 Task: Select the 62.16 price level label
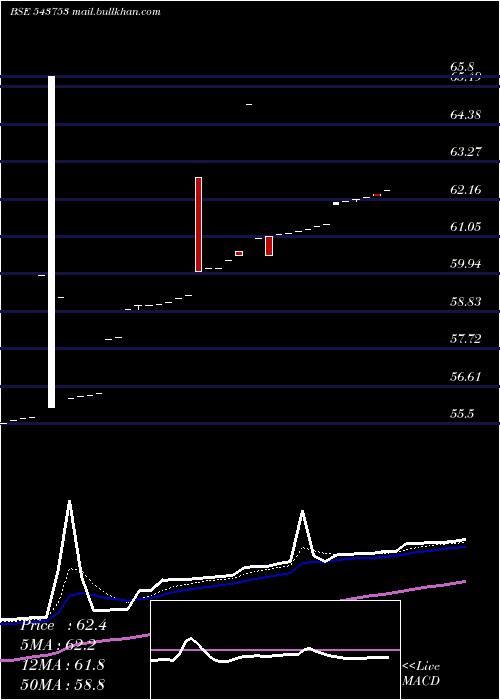466,190
